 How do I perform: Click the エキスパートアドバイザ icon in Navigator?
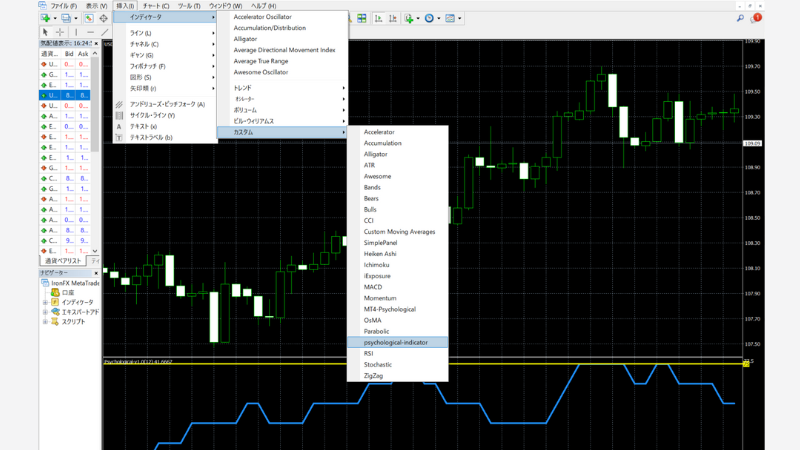pos(55,312)
